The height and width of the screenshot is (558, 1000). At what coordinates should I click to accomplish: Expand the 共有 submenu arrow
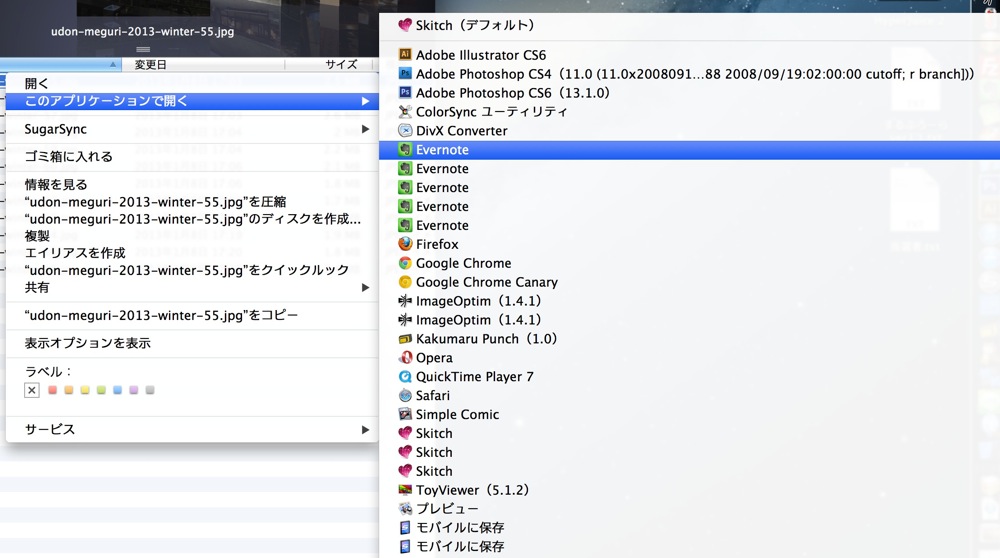pos(365,288)
